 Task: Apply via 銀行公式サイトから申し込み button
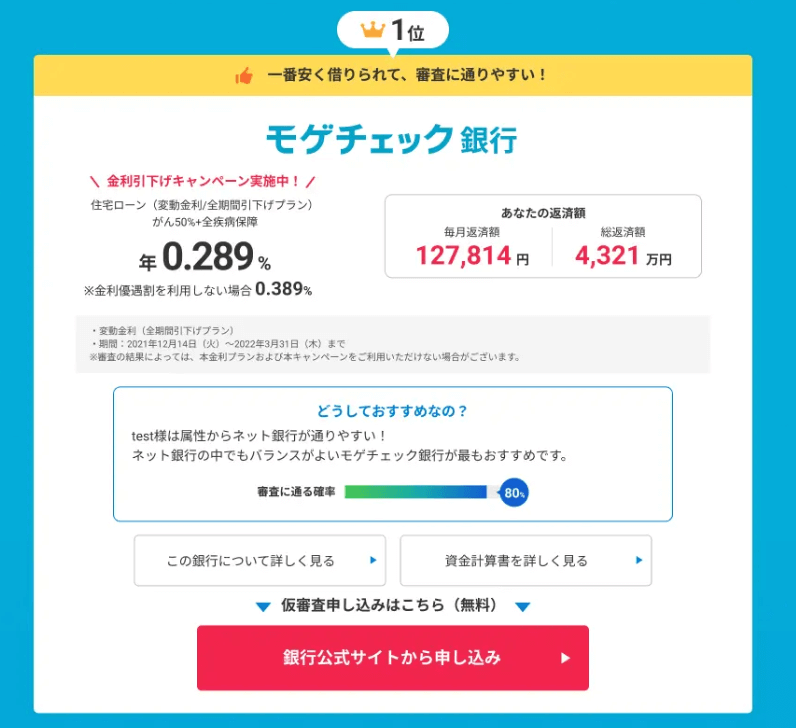(x=393, y=658)
